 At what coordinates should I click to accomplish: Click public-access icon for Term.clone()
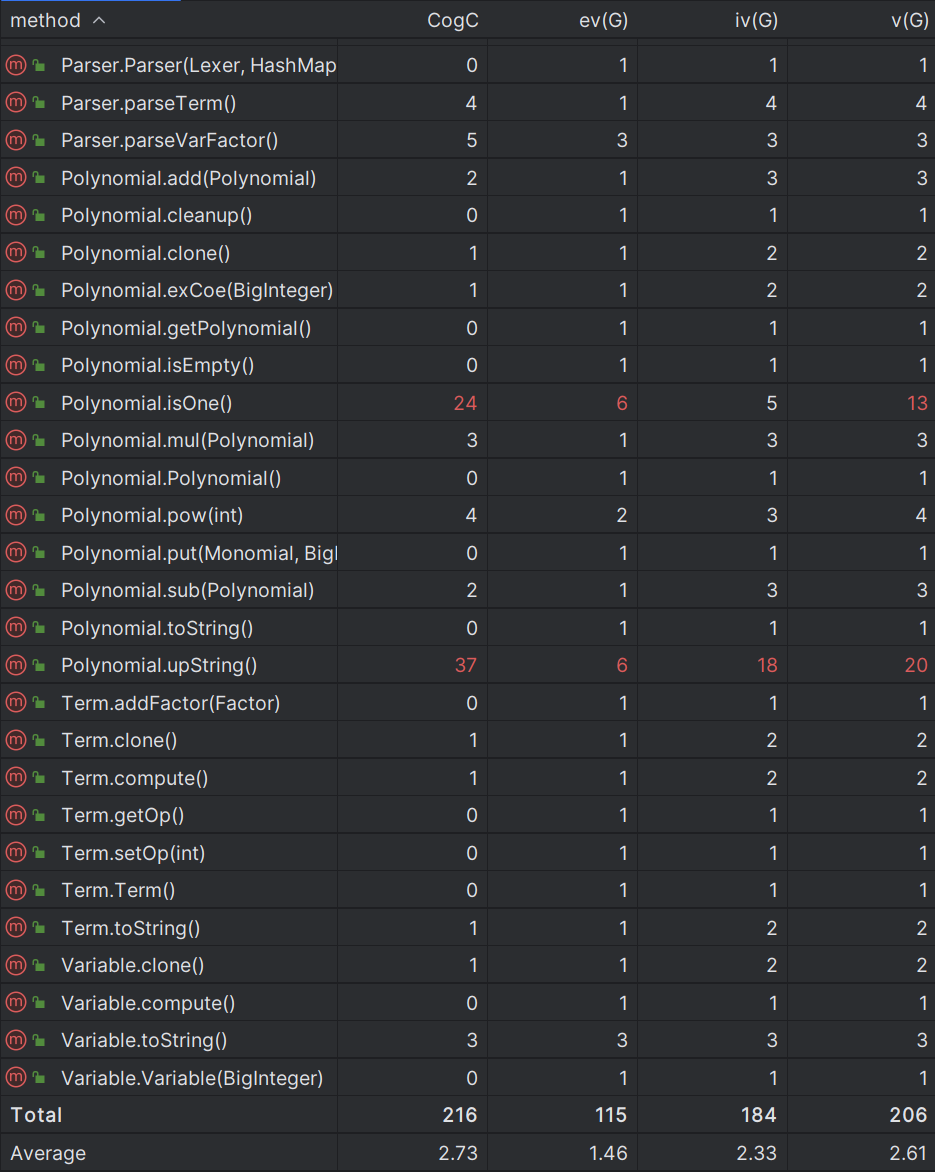pyautogui.click(x=39, y=741)
